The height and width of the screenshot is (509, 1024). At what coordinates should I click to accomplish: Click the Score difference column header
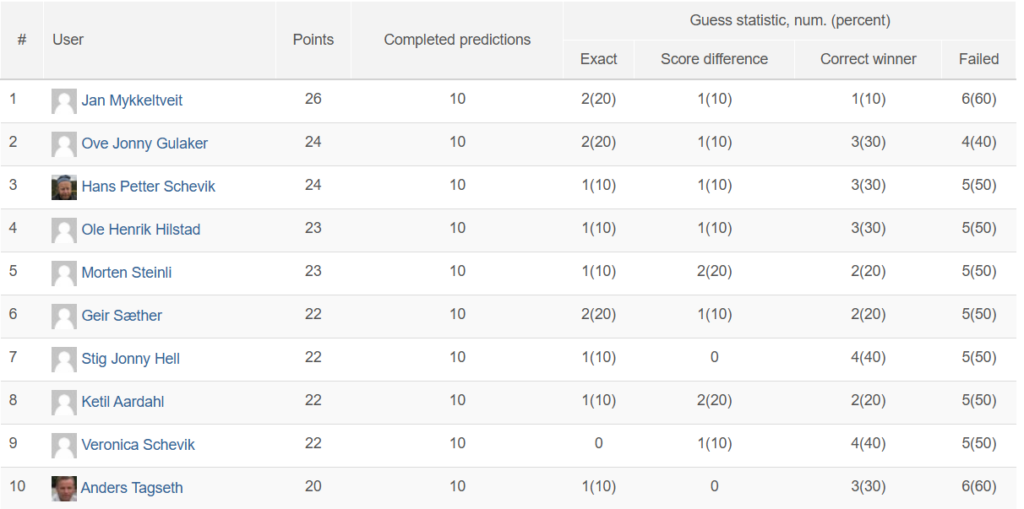(714, 59)
